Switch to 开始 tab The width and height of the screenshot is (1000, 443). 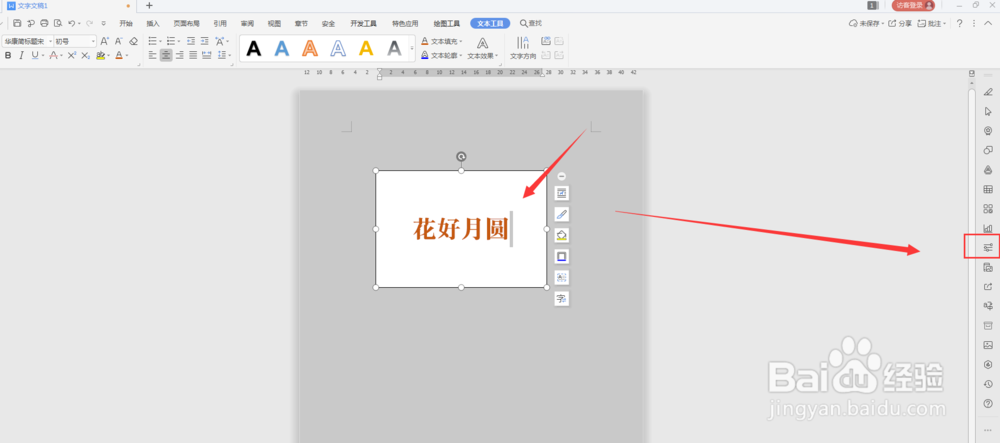pos(126,24)
